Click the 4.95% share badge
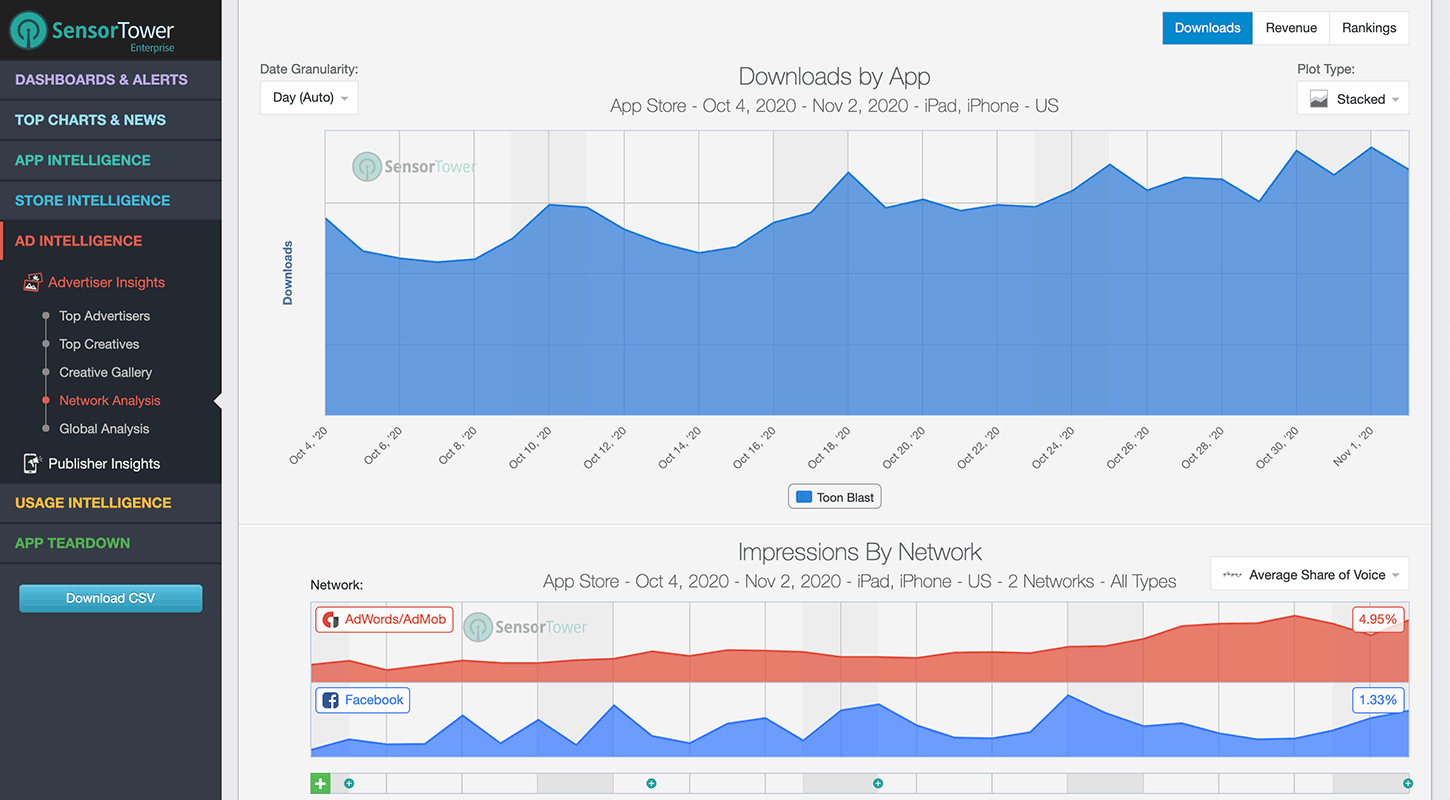Viewport: 1450px width, 800px height. tap(1378, 619)
